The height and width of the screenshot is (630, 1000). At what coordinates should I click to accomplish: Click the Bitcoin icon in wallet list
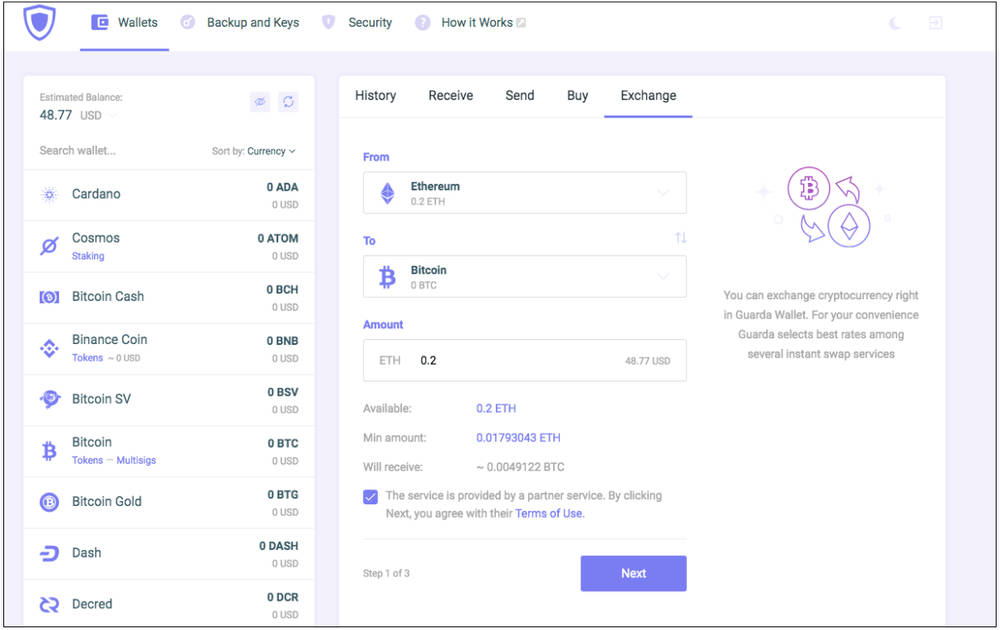pos(49,451)
